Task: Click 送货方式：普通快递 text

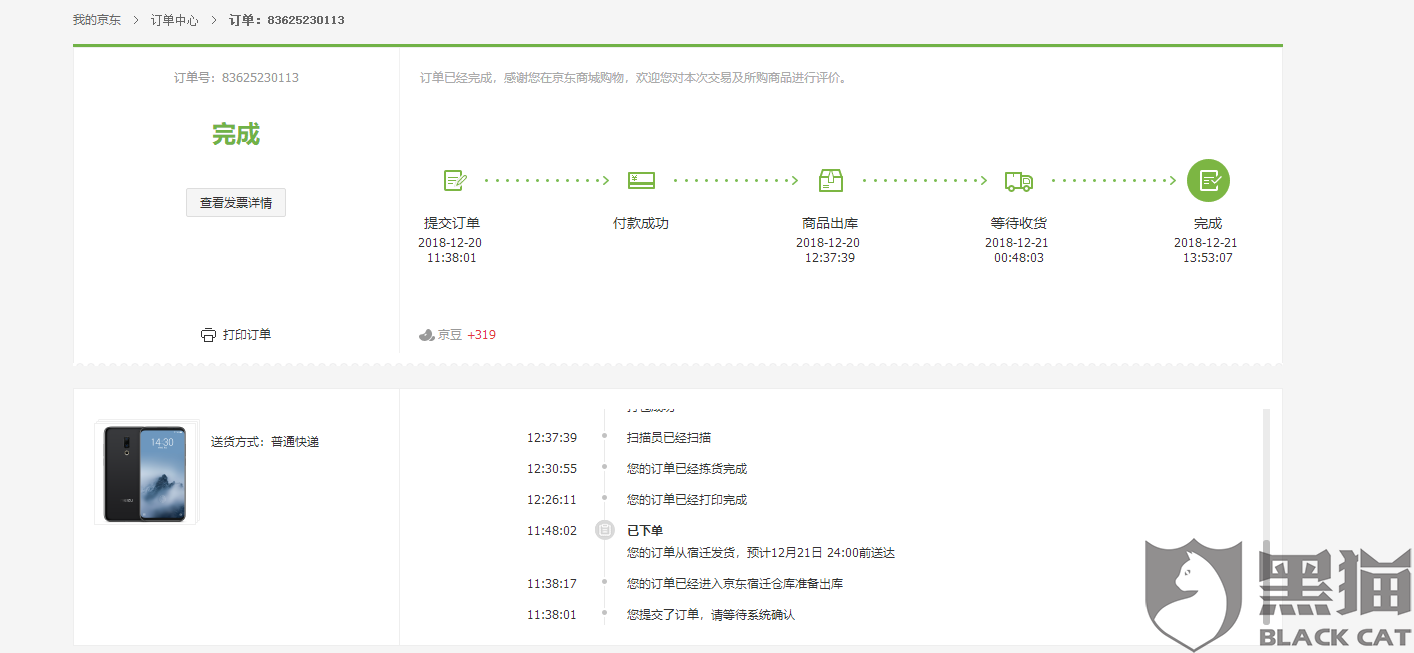Action: tap(265, 442)
